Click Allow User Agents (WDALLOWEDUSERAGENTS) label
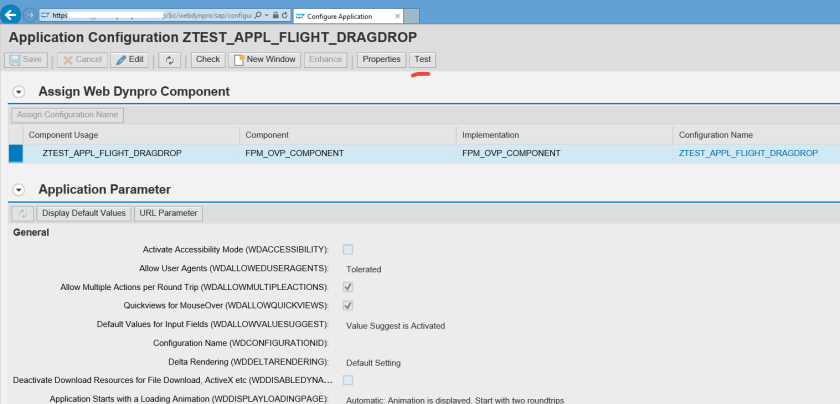This screenshot has width=840, height=404. click(x=234, y=268)
